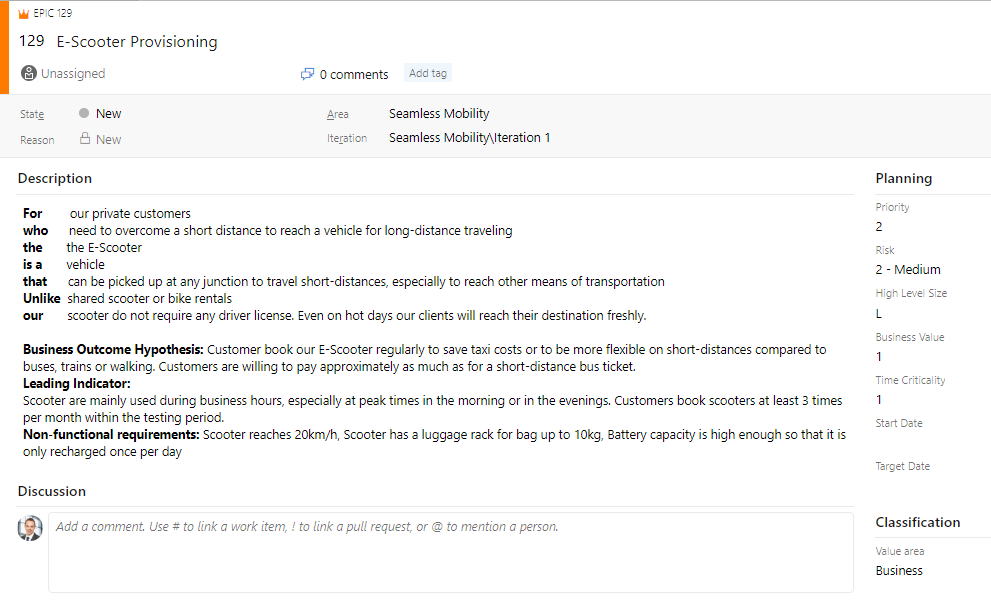This screenshot has width=991, height=604.
Task: Open the Risk 2 - Medium dropdown
Action: 929,270
